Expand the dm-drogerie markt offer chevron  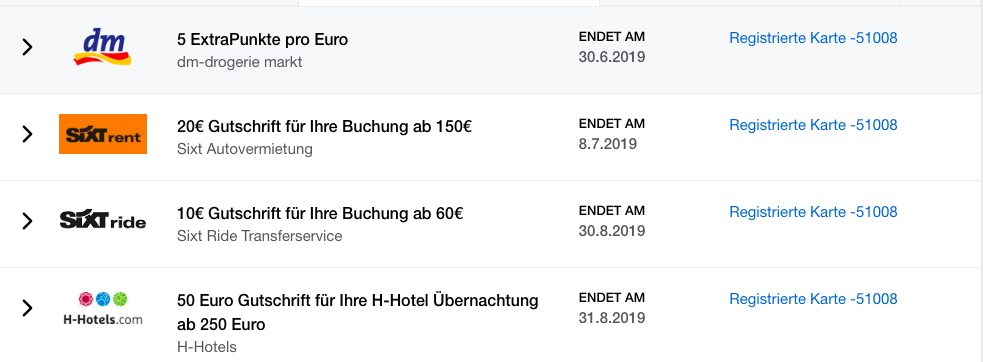(27, 47)
